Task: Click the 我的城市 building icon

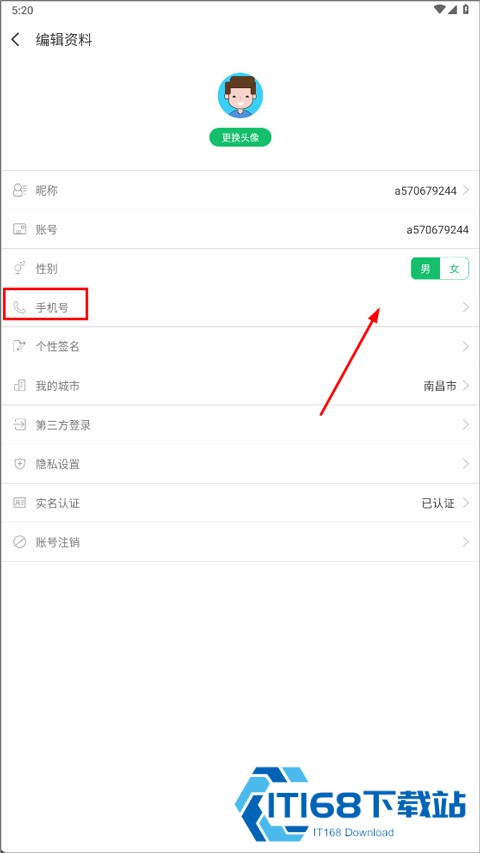Action: tap(20, 386)
